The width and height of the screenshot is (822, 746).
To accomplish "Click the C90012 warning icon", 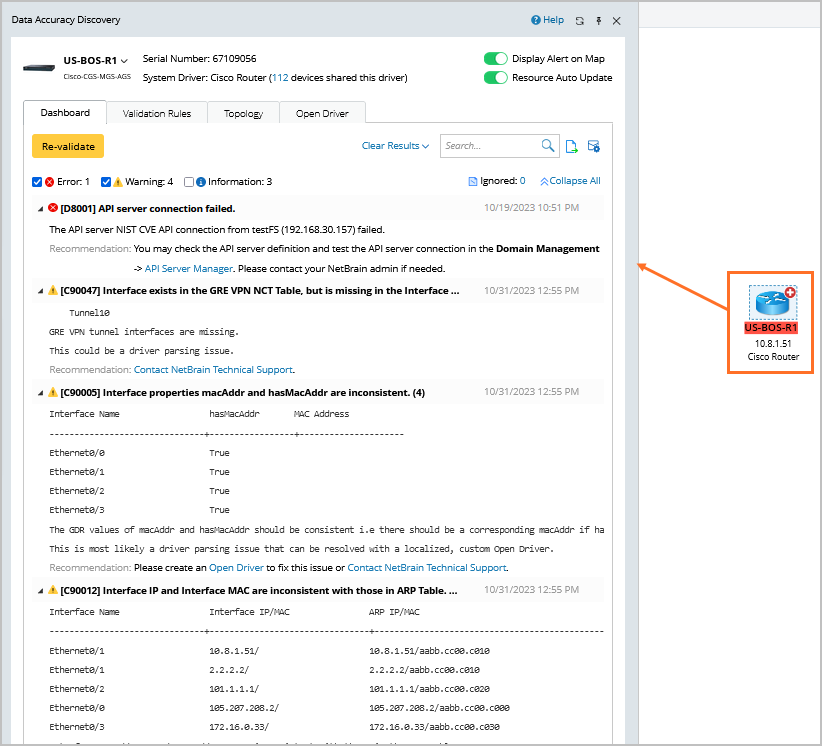I will point(53,590).
